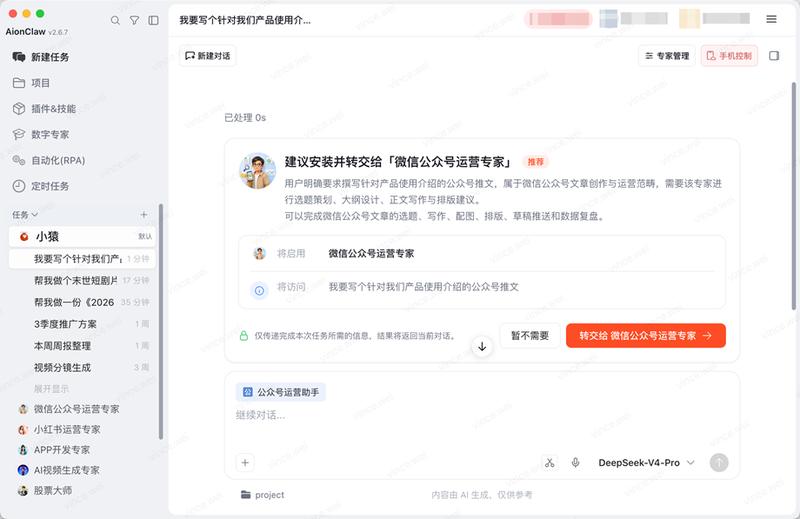
Task: Click the 推荐 tag badge
Action: tap(536, 162)
